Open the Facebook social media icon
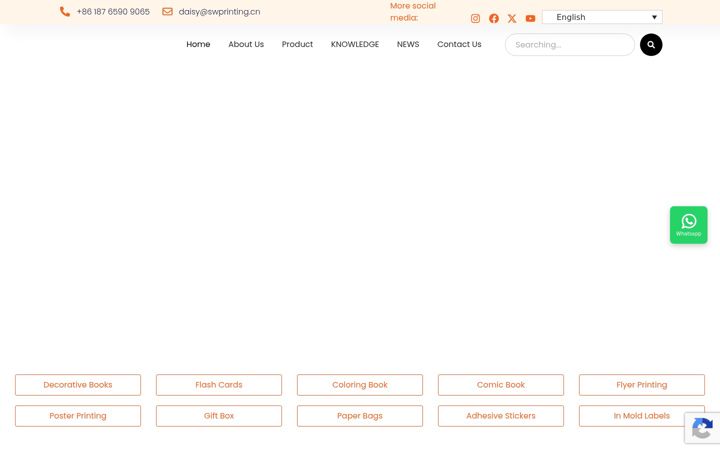This screenshot has width=720, height=450. pos(494,18)
